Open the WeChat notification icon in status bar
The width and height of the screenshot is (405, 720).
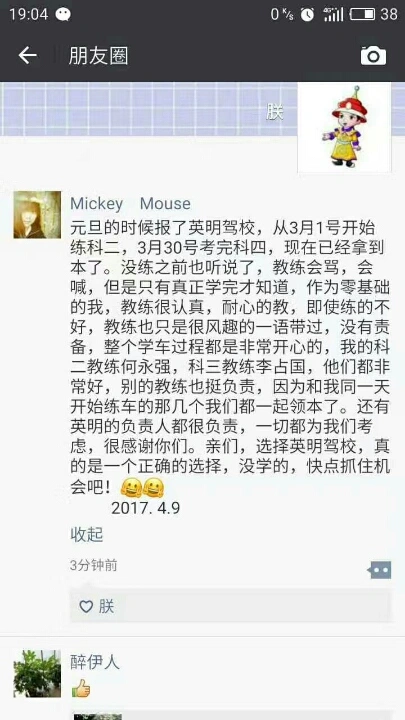[63, 14]
